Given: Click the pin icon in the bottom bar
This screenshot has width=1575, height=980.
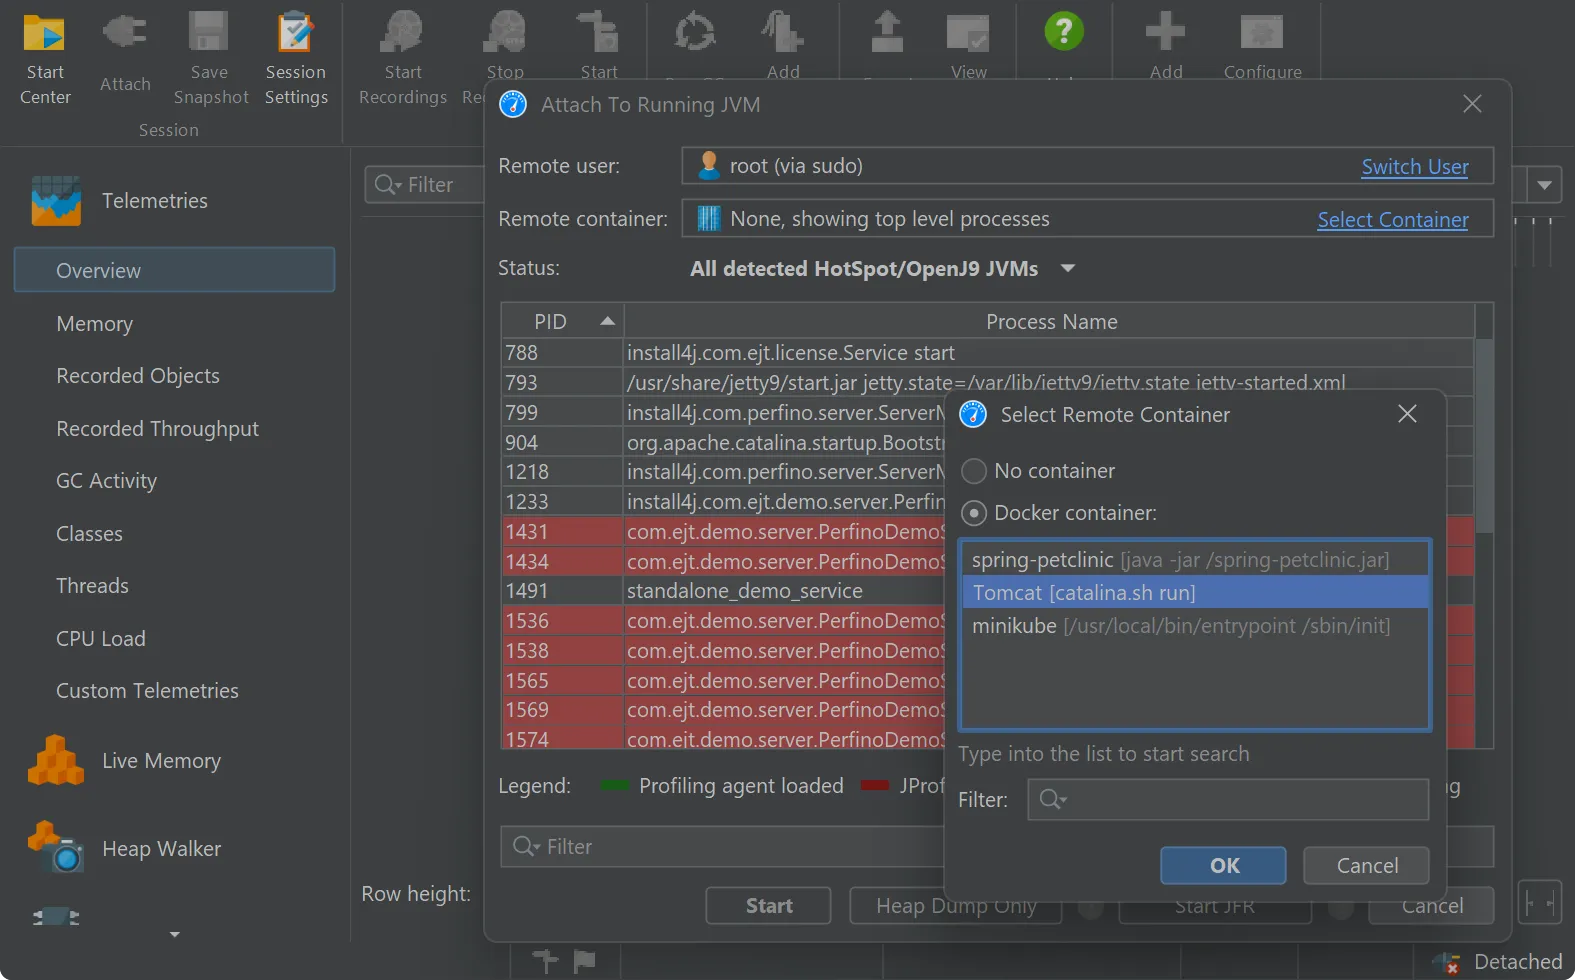Looking at the screenshot, I should [545, 961].
